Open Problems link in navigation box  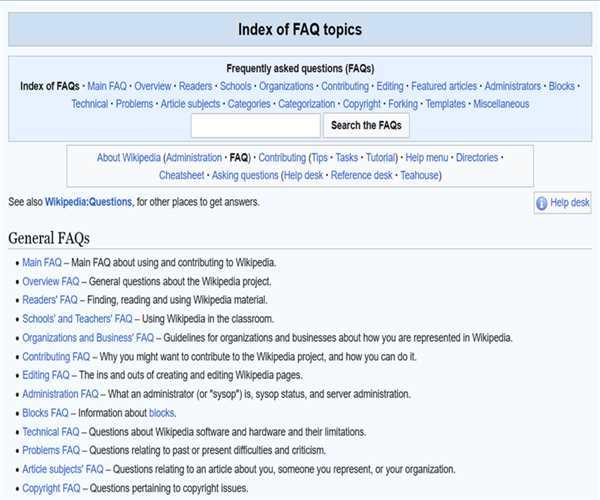pos(134,104)
